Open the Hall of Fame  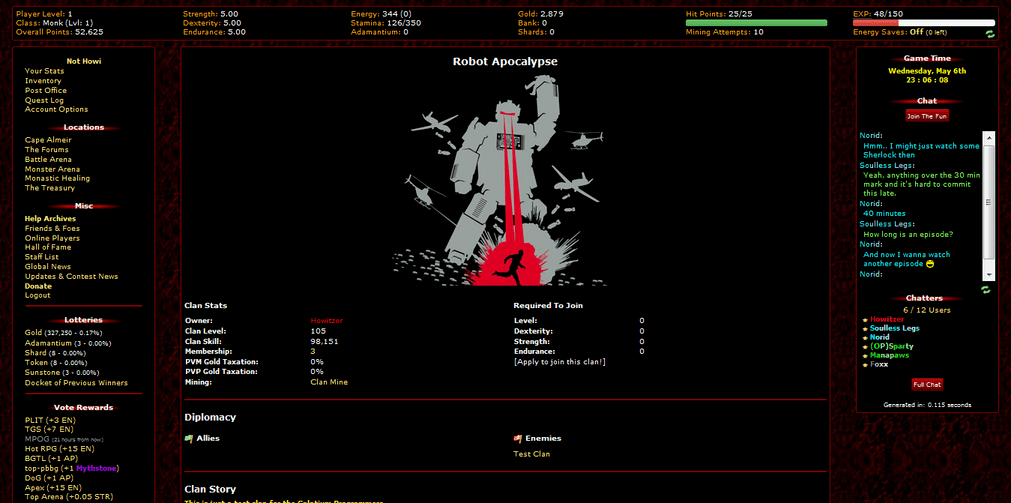click(48, 247)
